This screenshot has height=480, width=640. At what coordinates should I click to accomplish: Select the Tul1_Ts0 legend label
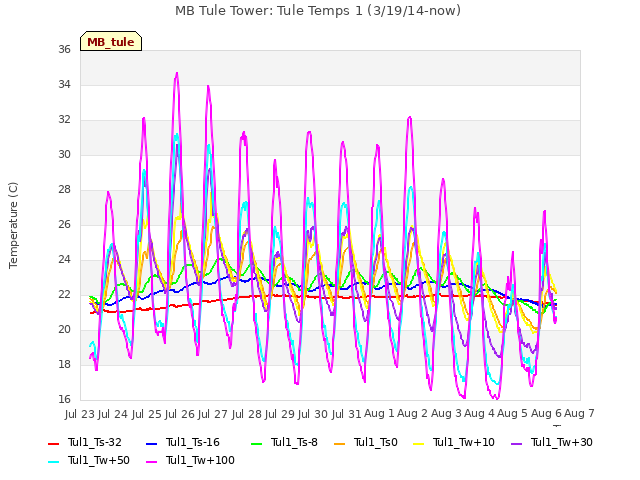pyautogui.click(x=376, y=442)
